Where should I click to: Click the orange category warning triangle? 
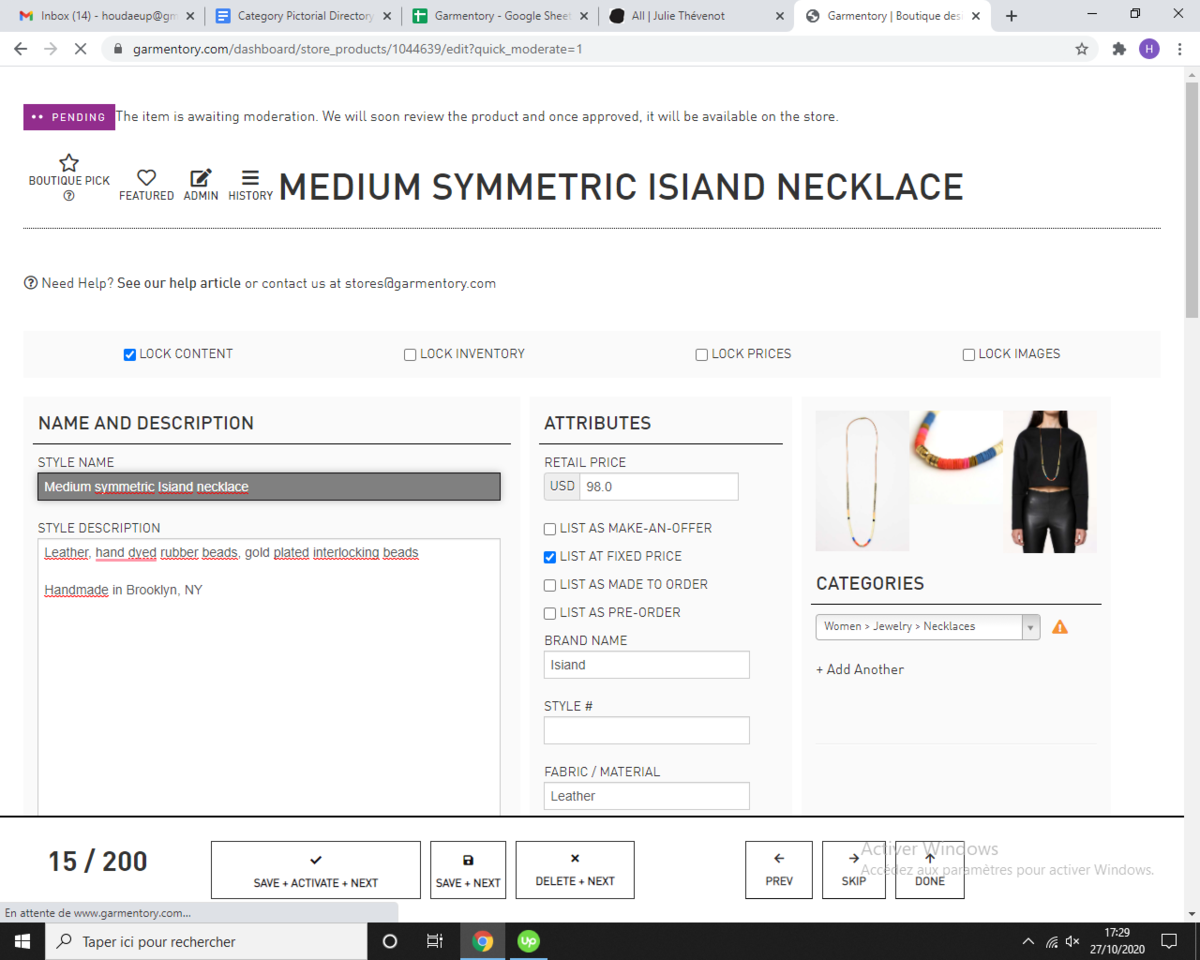1060,627
